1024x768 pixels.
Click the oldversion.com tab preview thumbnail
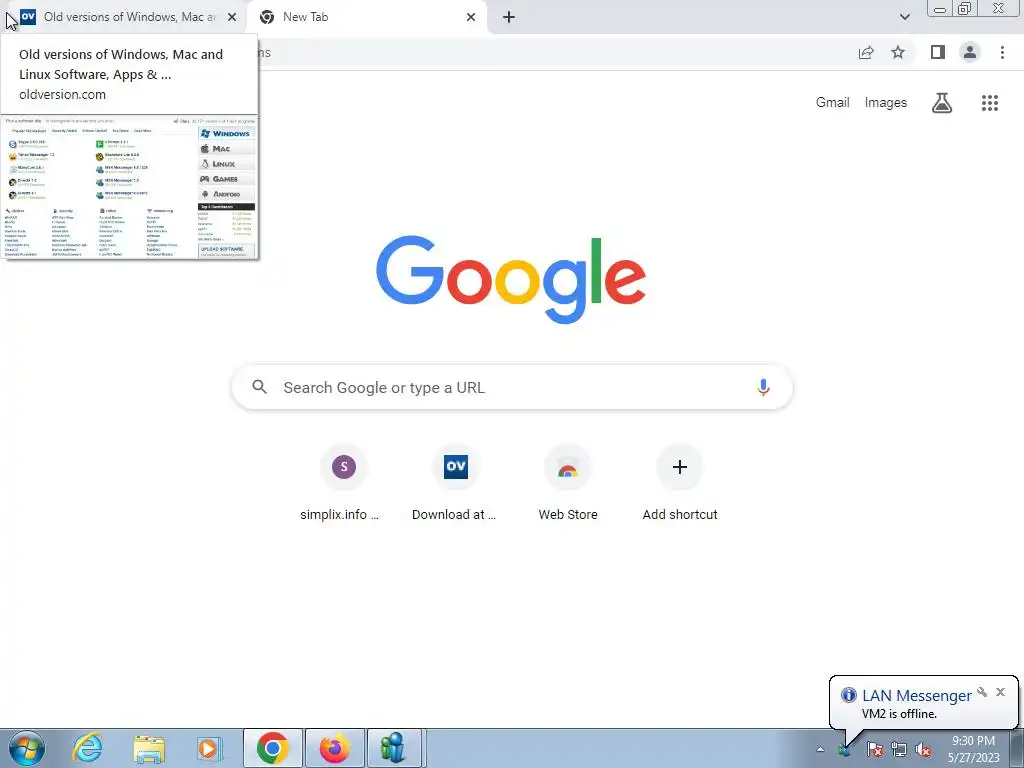(129, 187)
